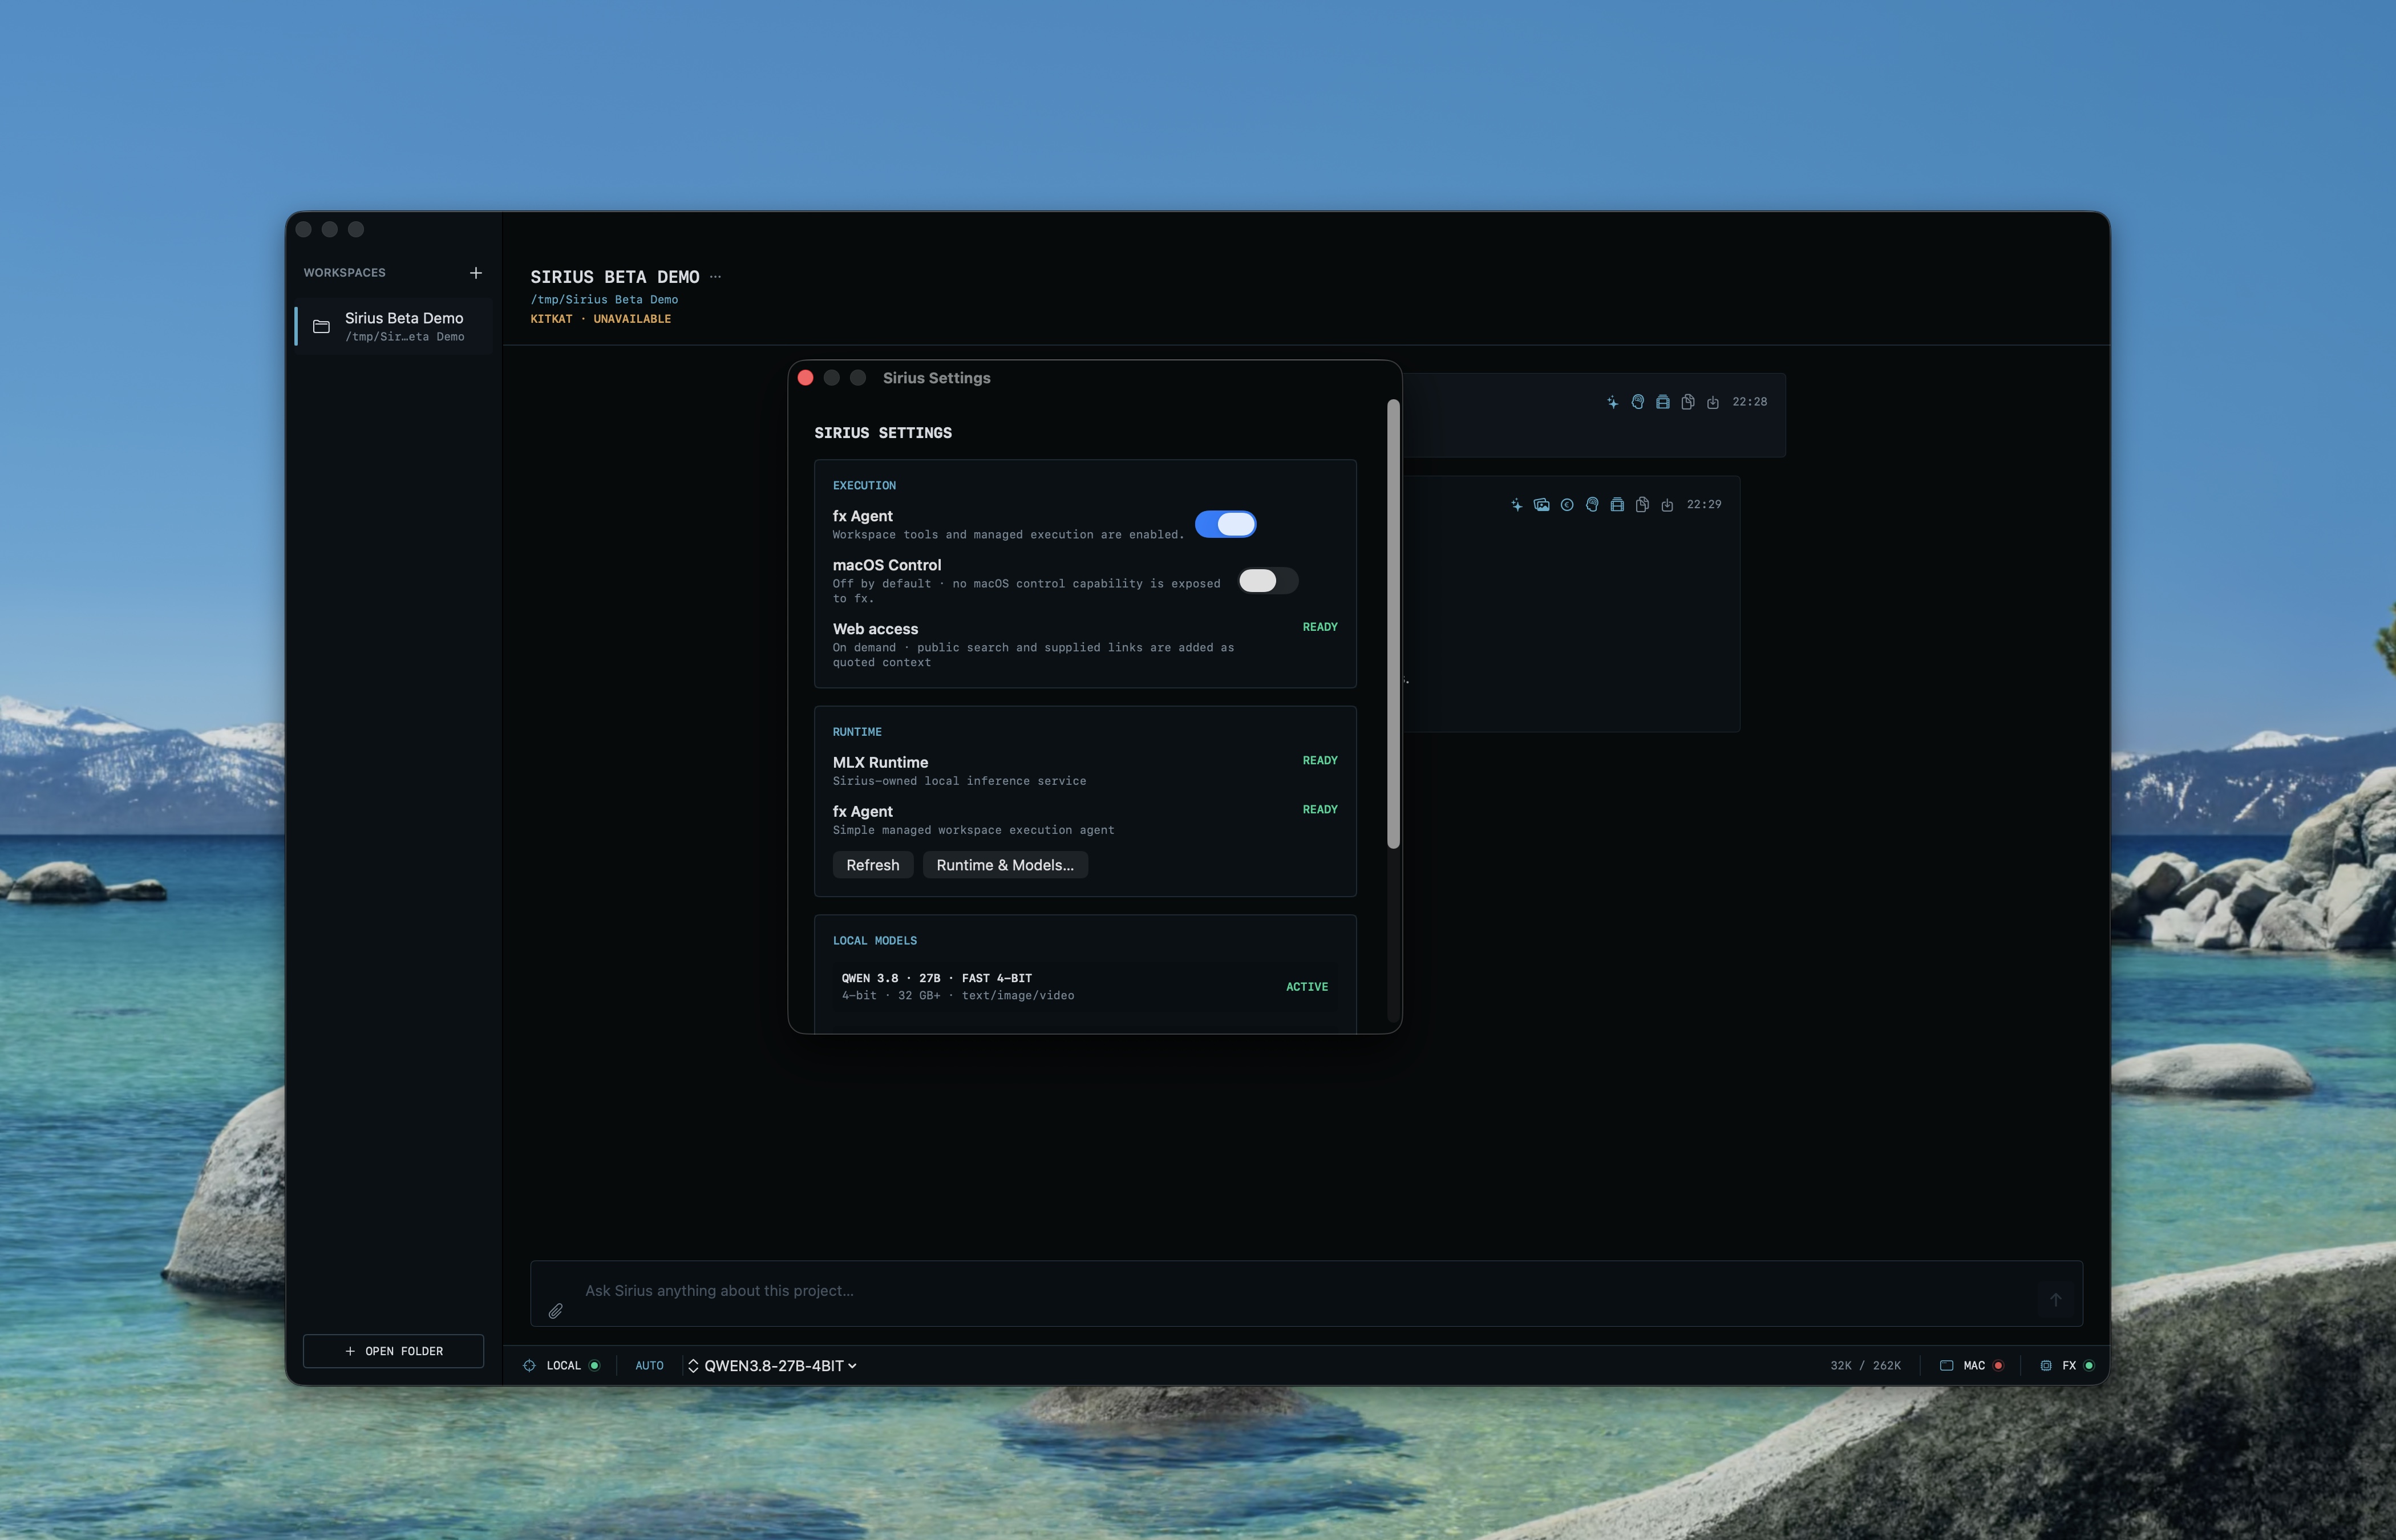Click the 'RUNTIME' section heading
2396x1540 pixels.
[x=857, y=732]
